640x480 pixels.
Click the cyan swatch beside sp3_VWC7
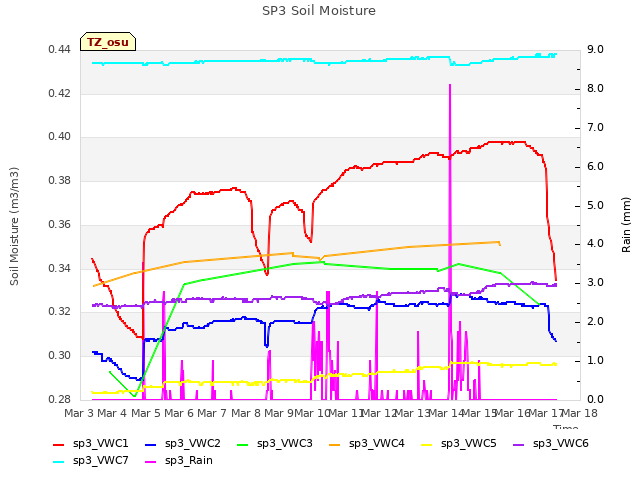click(59, 462)
